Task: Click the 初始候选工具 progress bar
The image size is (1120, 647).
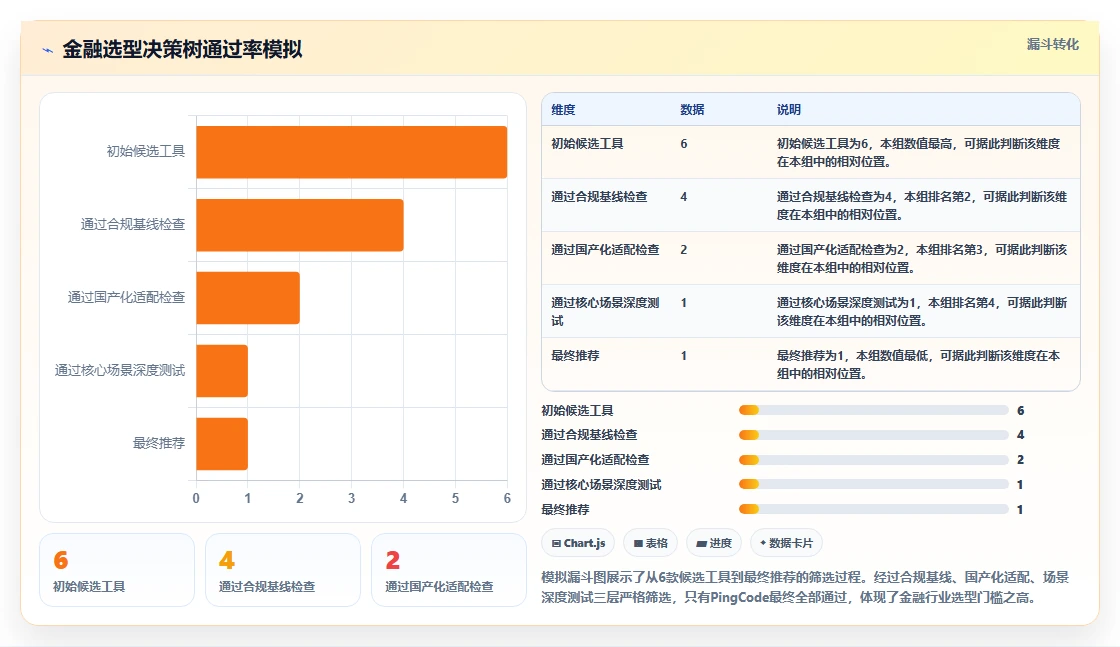Action: (874, 410)
